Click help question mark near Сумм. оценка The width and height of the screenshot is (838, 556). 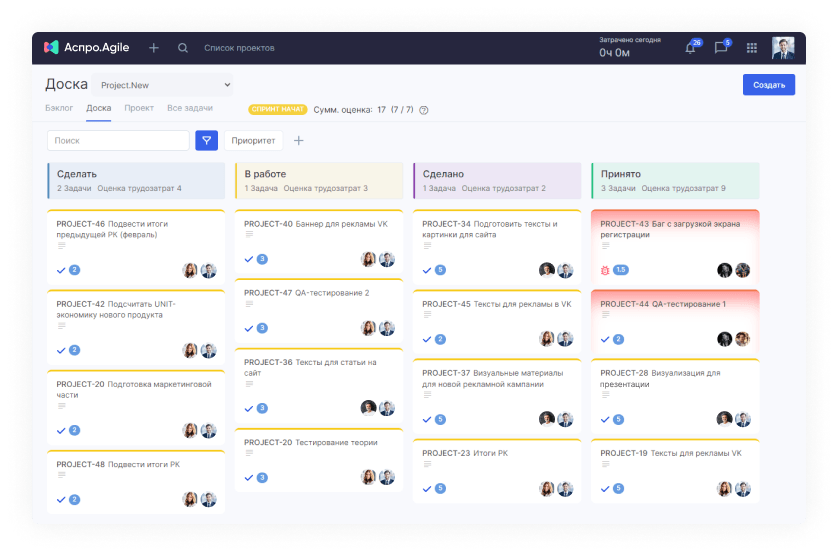point(424,110)
